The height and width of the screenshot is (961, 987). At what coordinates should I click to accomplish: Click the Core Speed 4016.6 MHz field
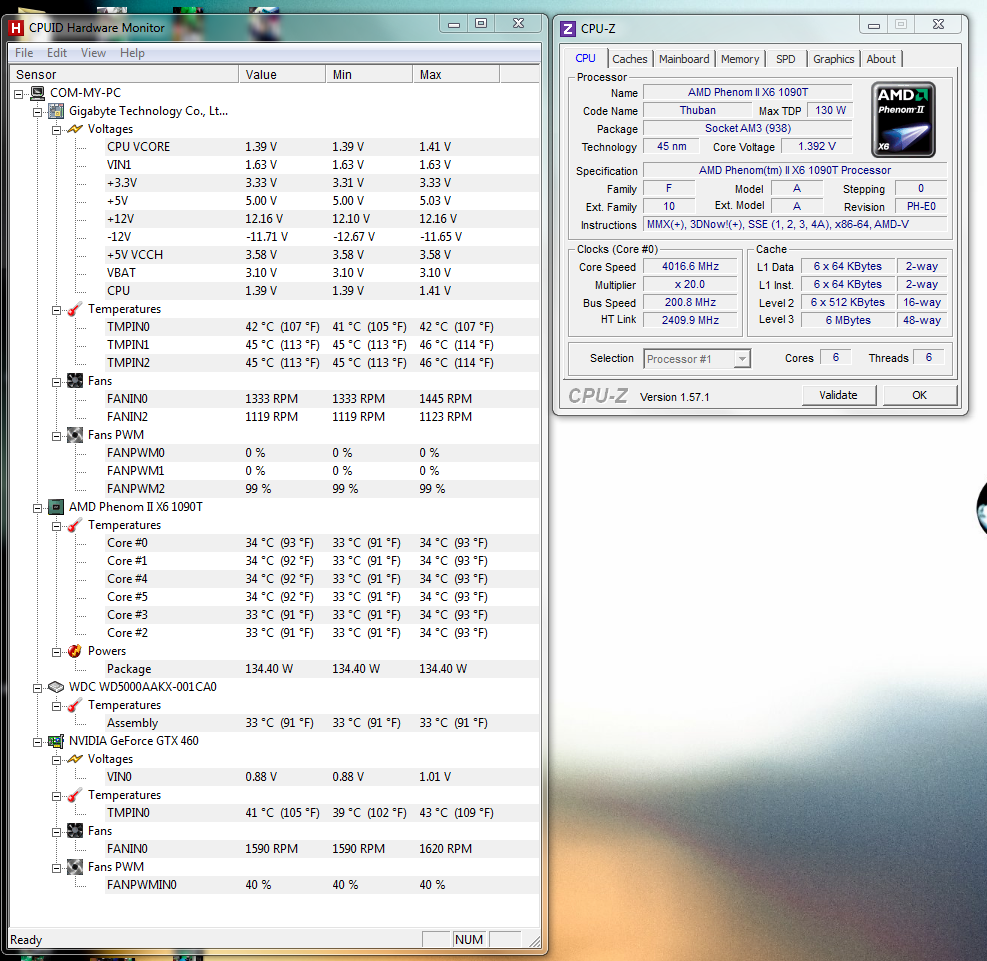pyautogui.click(x=690, y=267)
